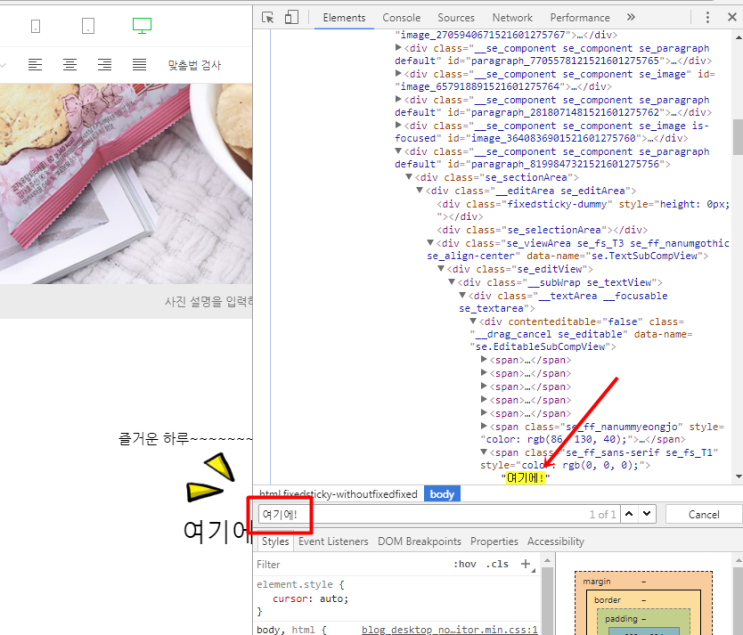Expand the se_ff_nanummyeongjo span node
Viewport: 743px width, 635px height.
[484, 426]
